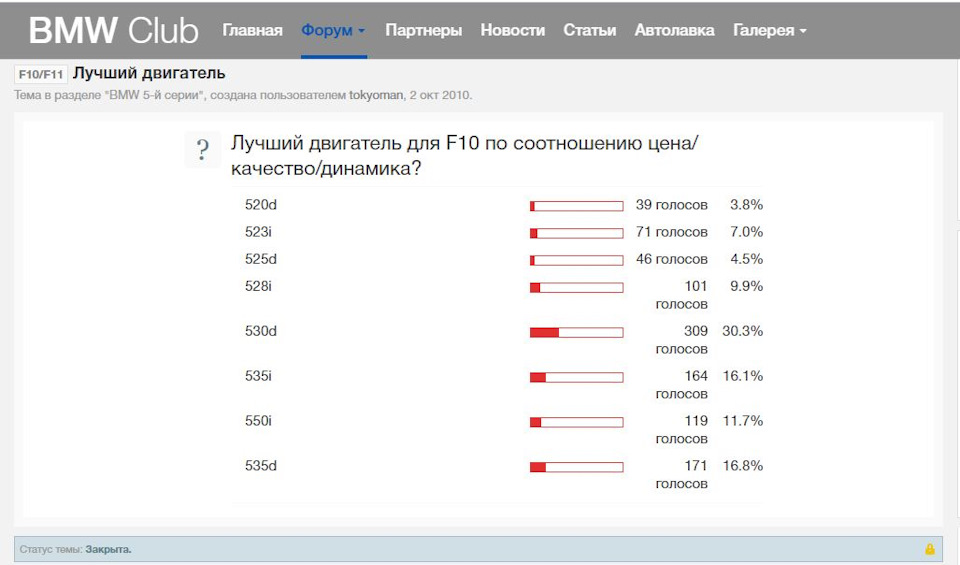Image resolution: width=960 pixels, height=565 pixels.
Task: Click the 550i result progress bar
Action: (577, 422)
